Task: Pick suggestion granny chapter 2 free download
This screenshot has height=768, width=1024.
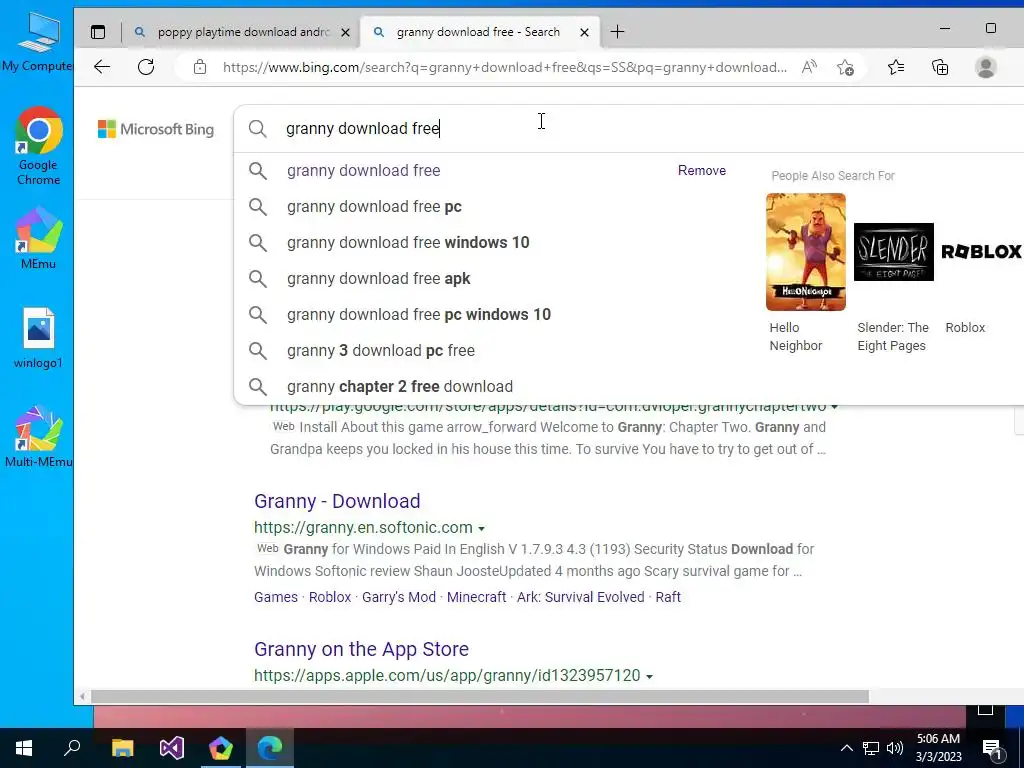Action: pyautogui.click(x=400, y=387)
